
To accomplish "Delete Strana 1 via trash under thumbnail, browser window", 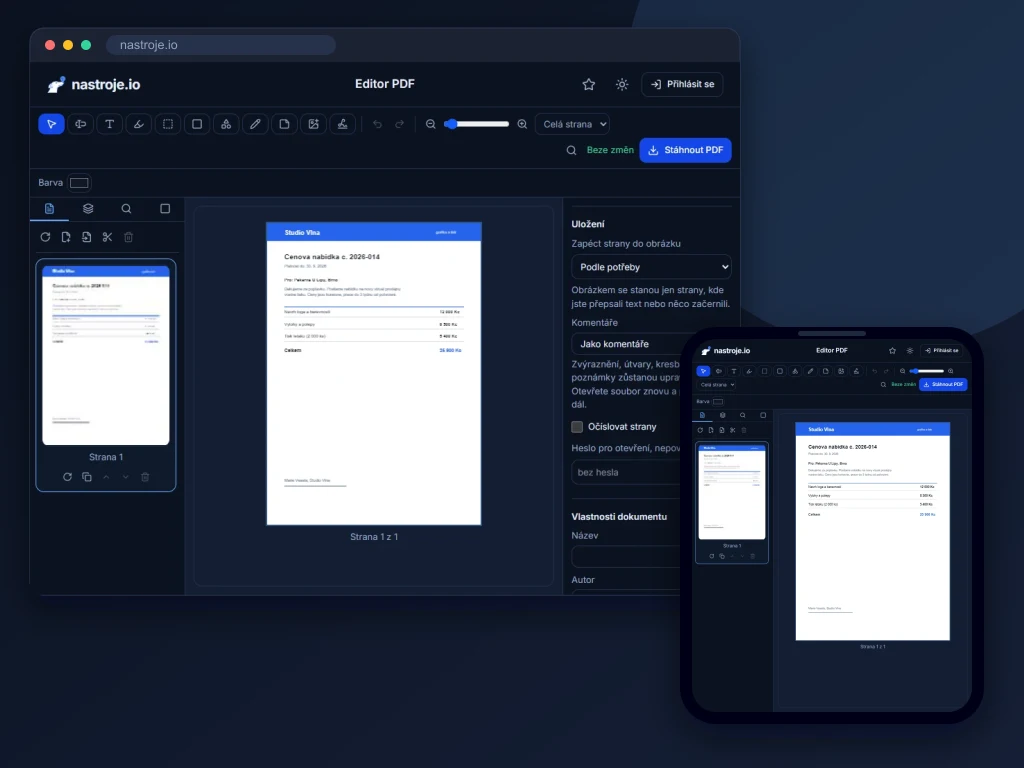I will (145, 477).
